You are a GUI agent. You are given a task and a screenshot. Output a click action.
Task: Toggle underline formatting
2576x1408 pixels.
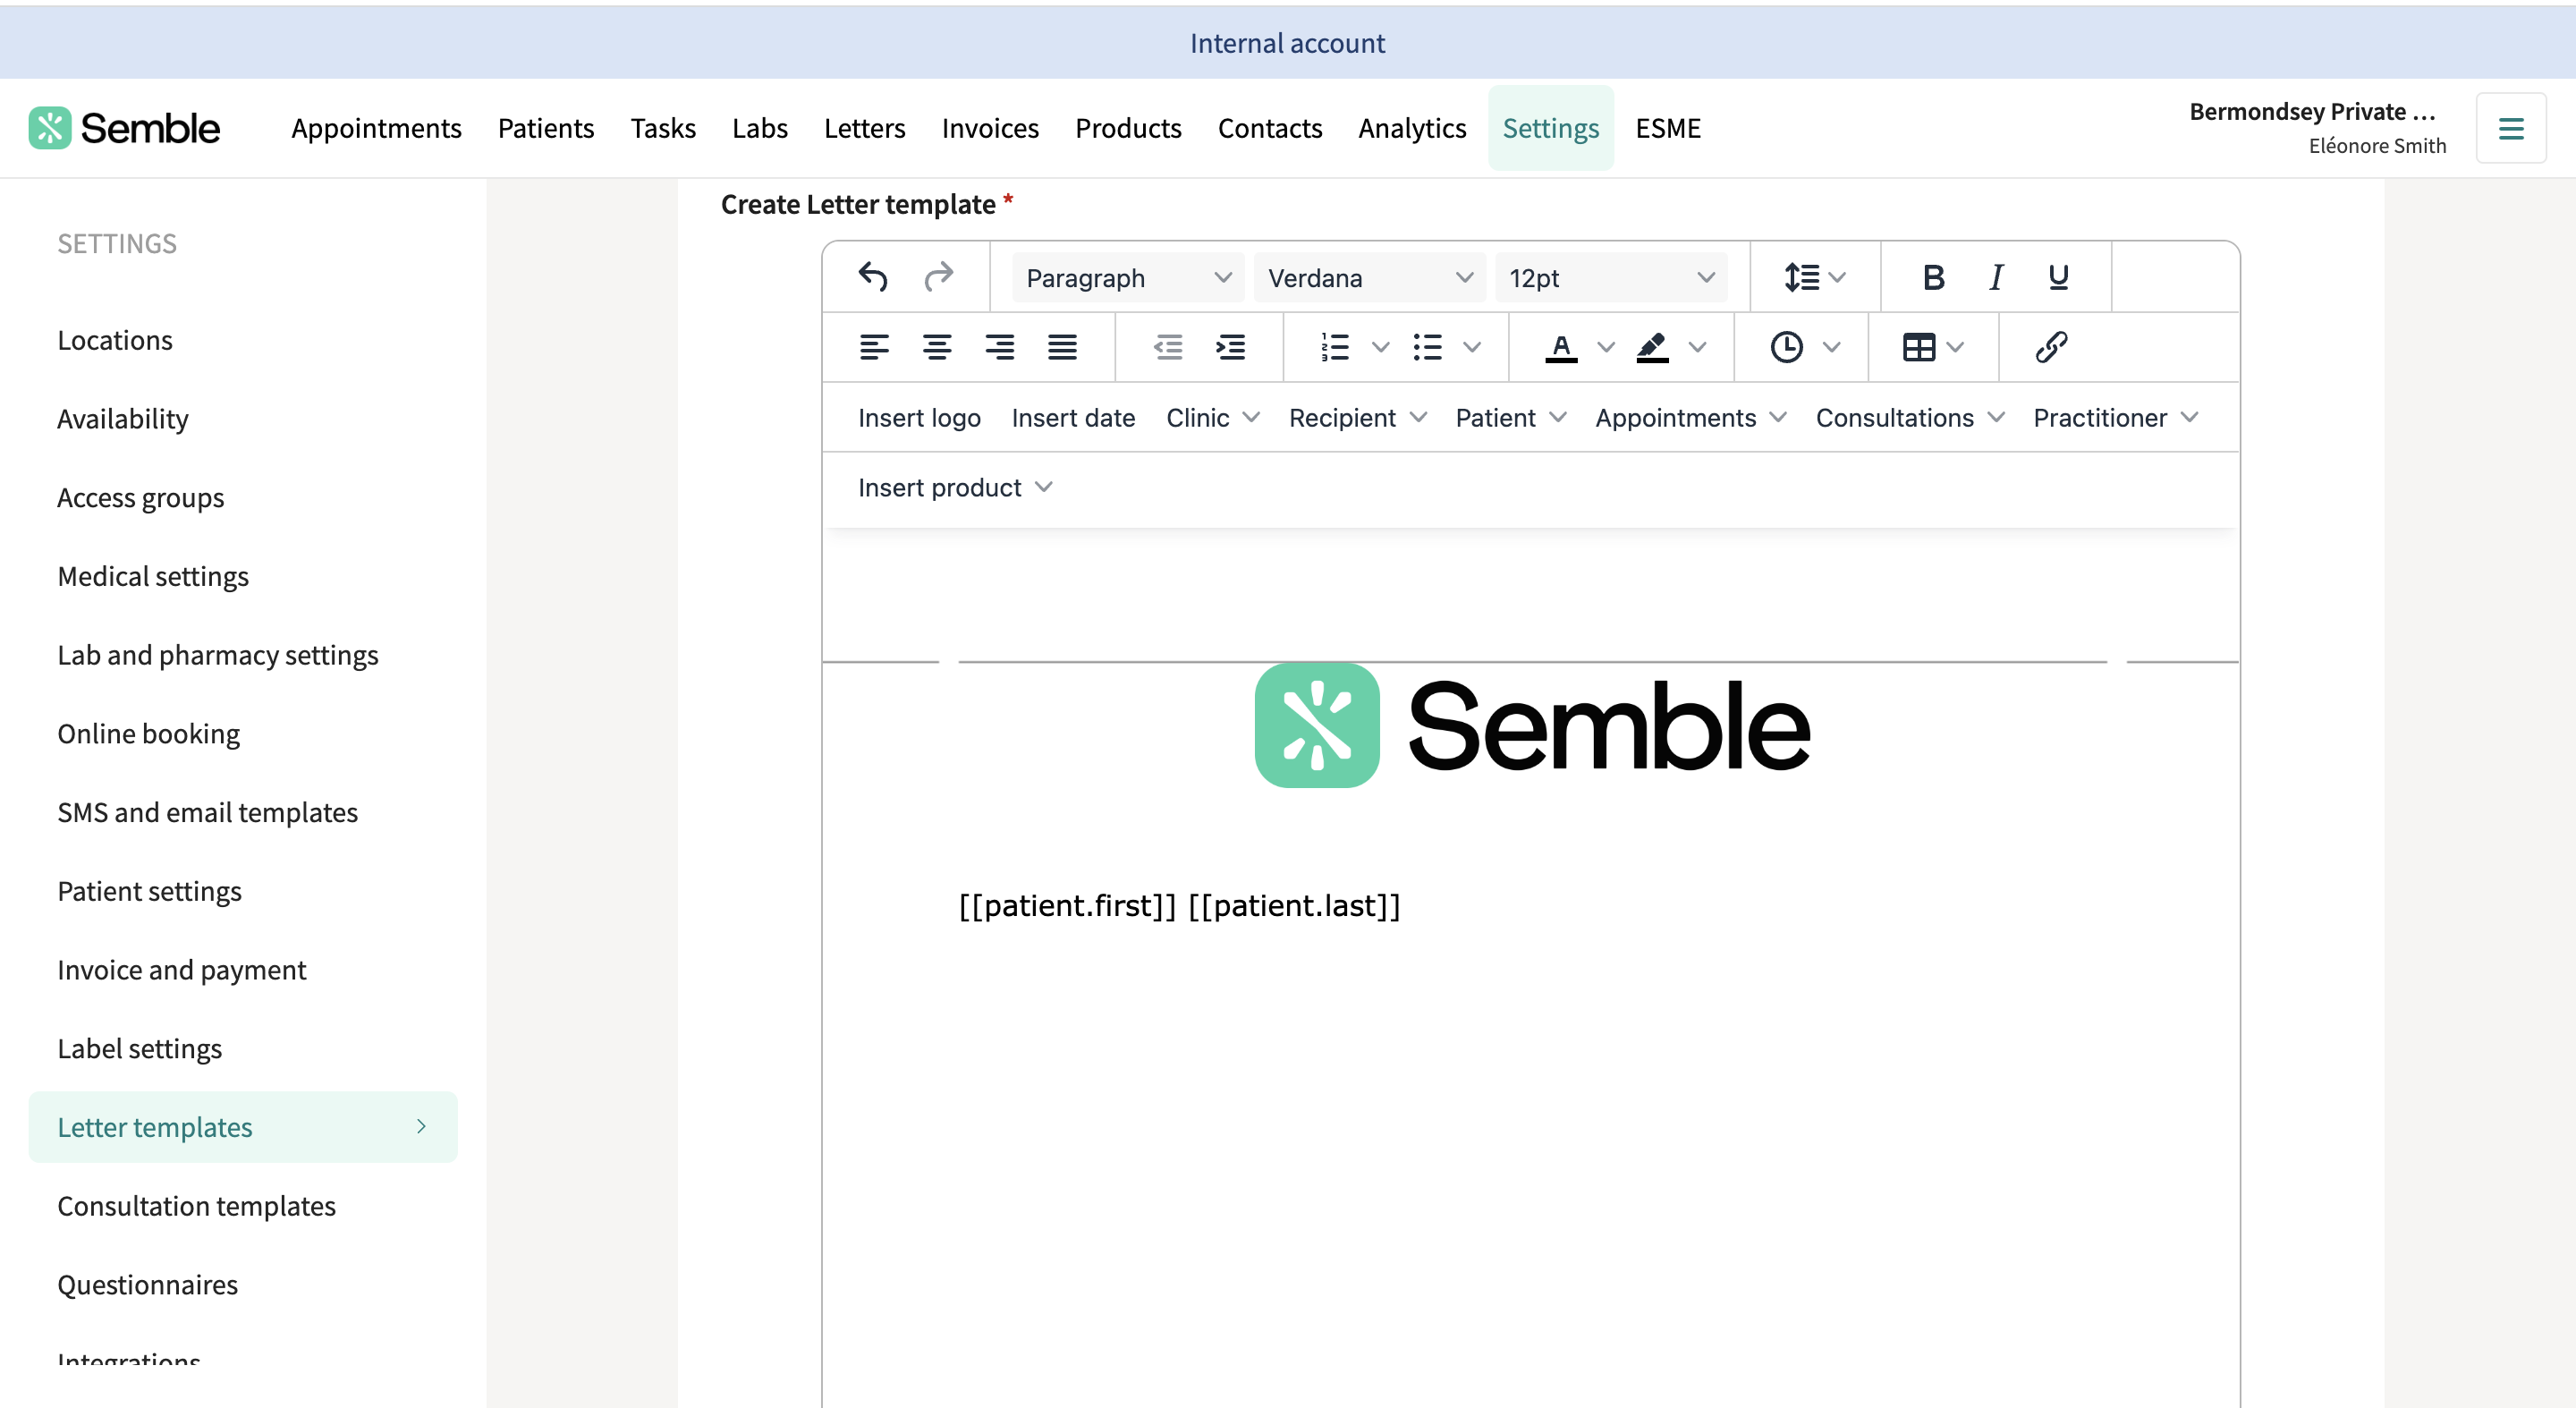click(x=2058, y=277)
